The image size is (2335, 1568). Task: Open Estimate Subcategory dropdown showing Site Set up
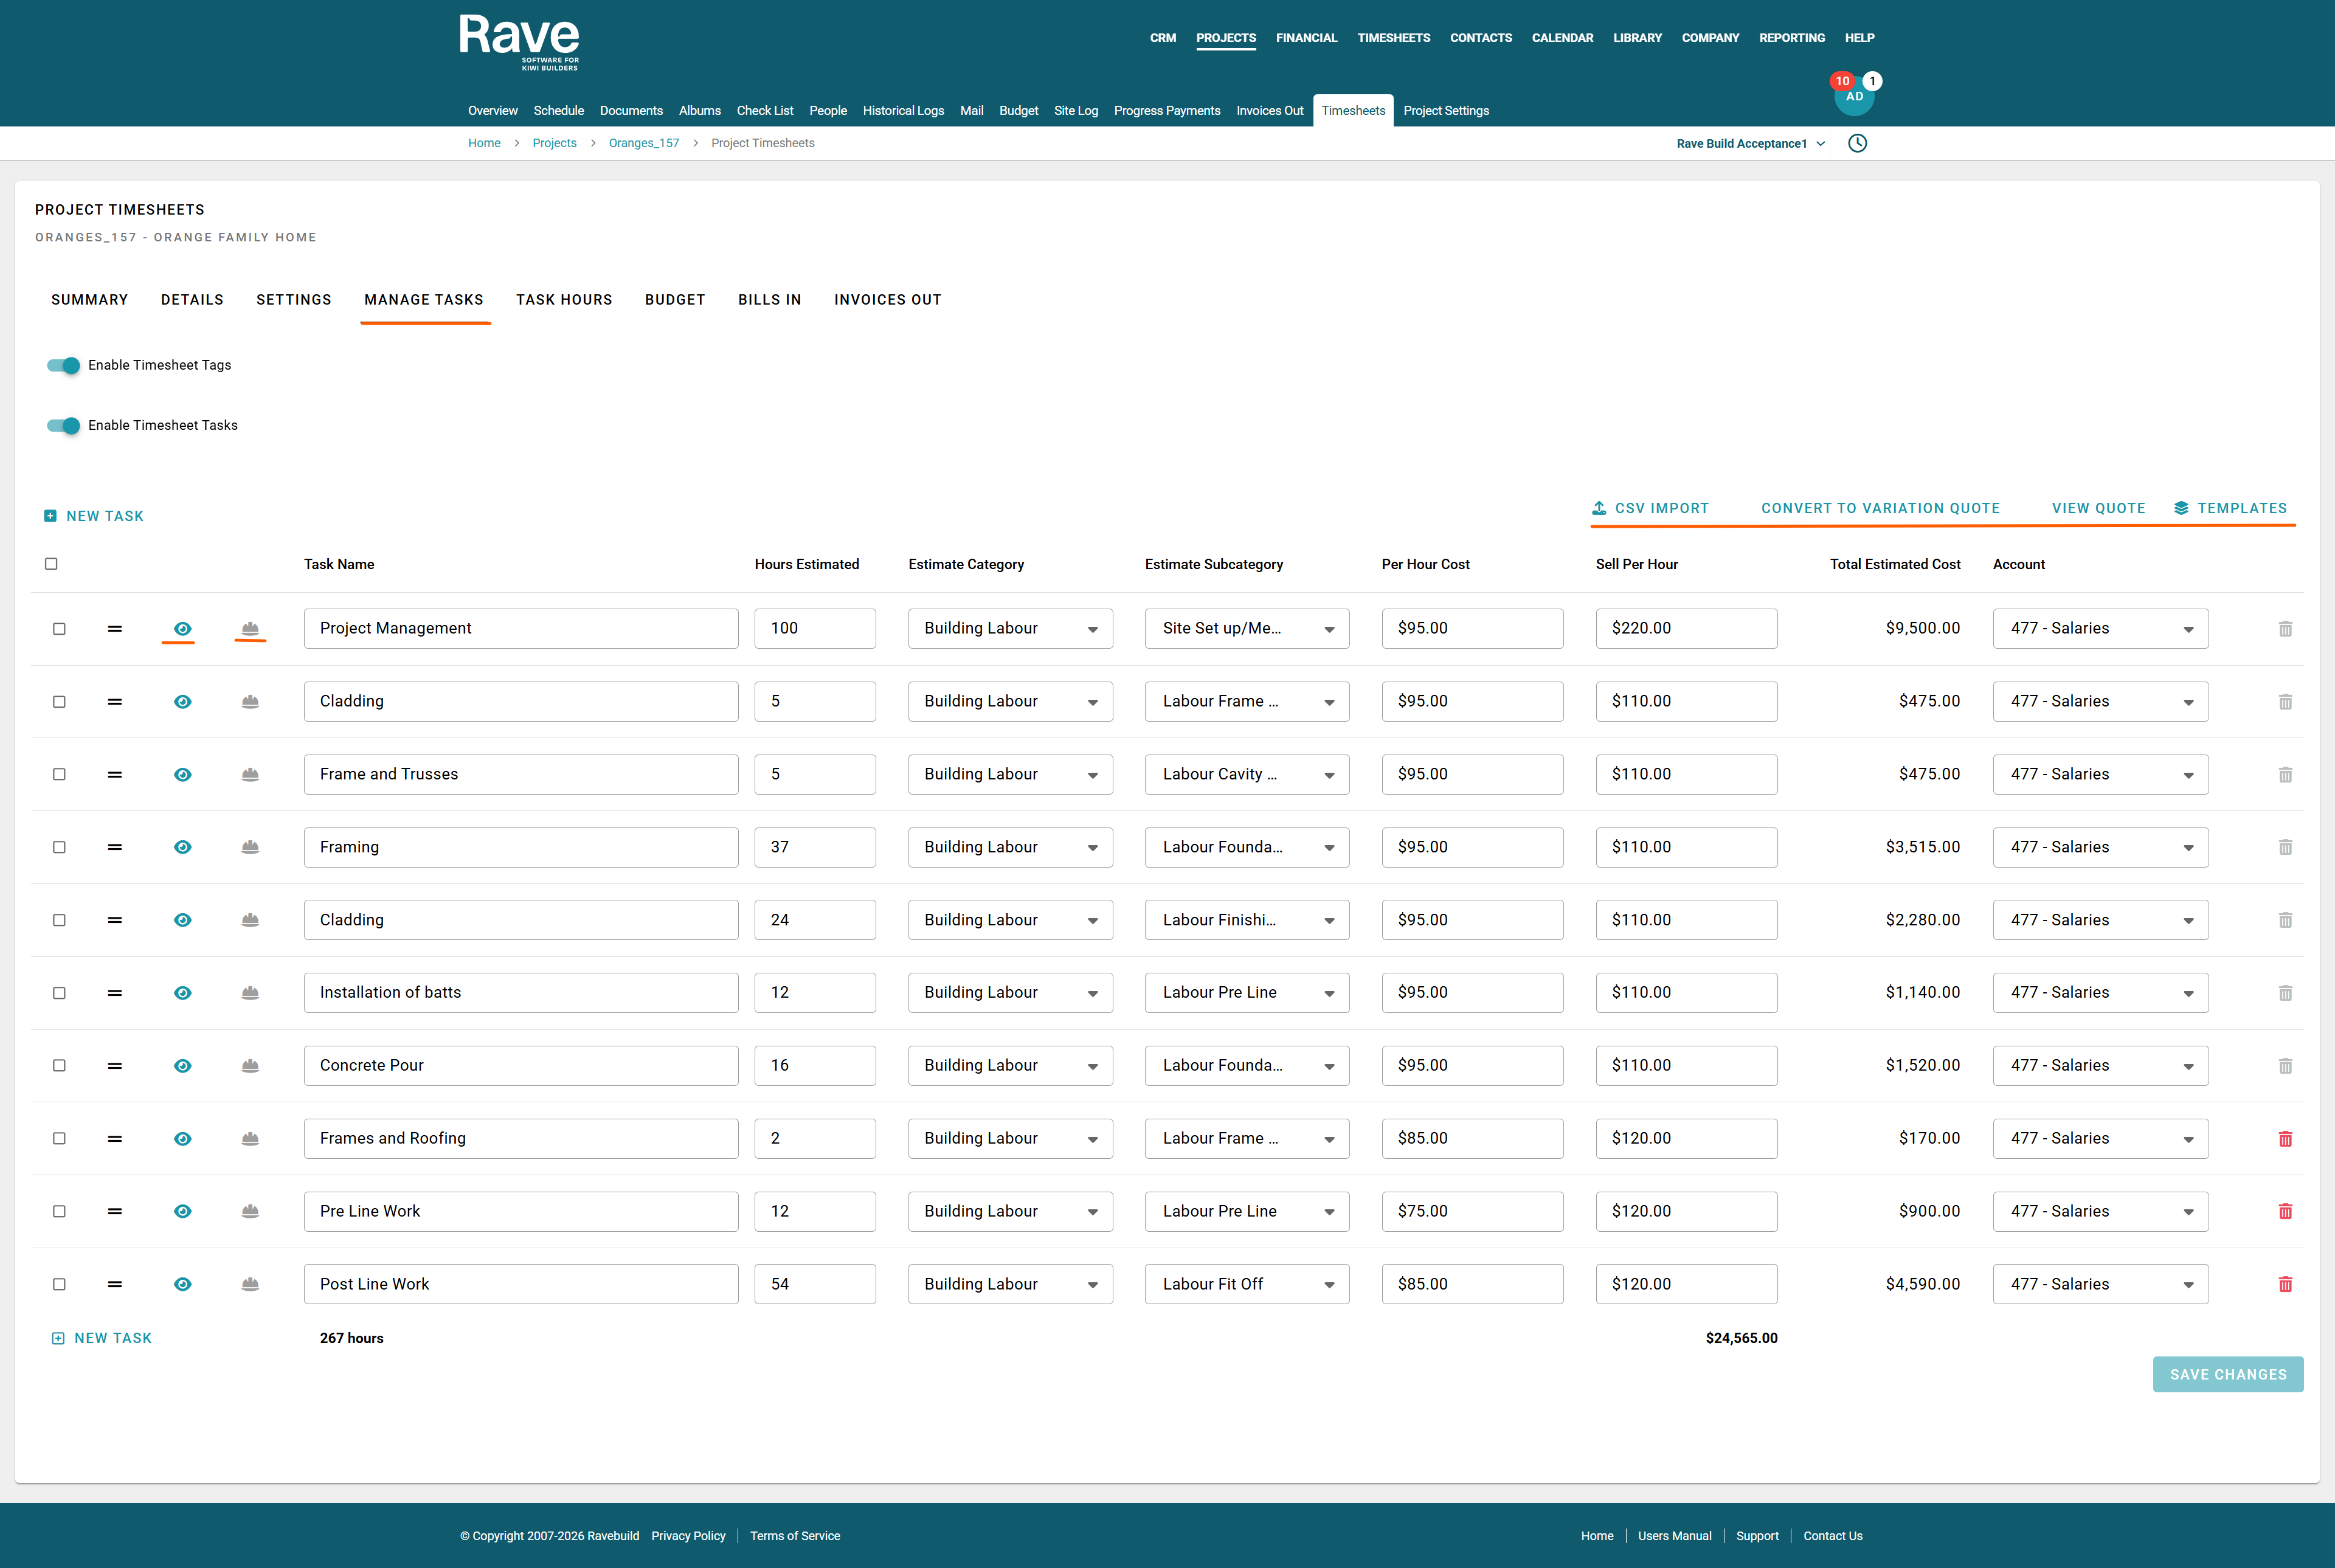(x=1247, y=628)
